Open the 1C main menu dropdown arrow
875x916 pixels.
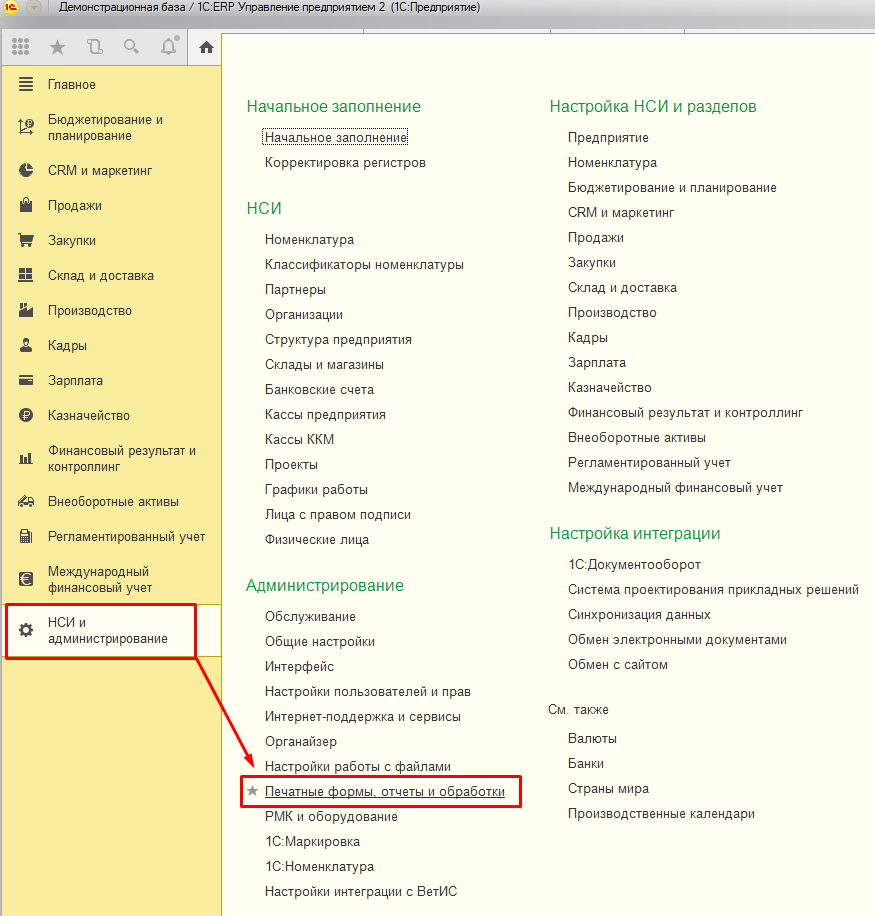(33, 8)
